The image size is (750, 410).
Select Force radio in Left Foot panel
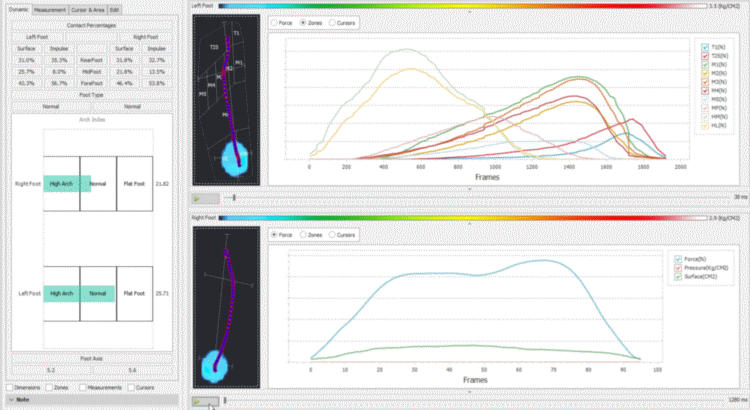(274, 22)
